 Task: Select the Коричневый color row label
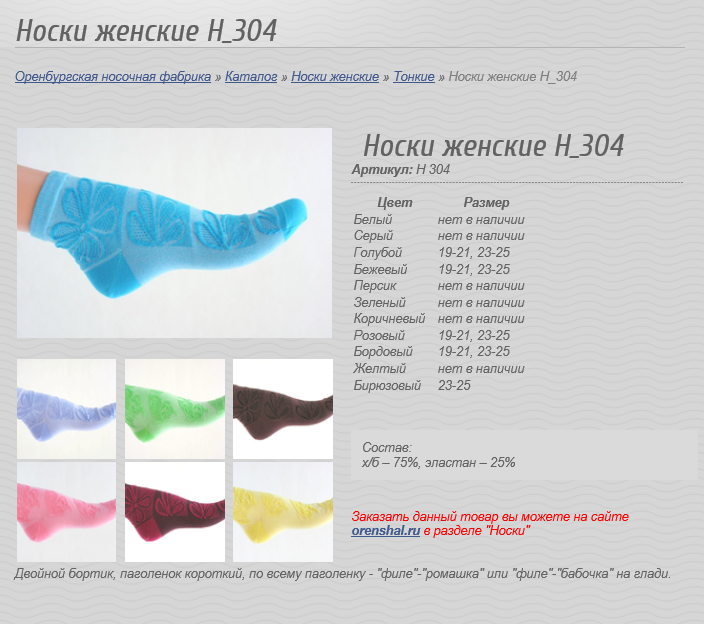(389, 318)
